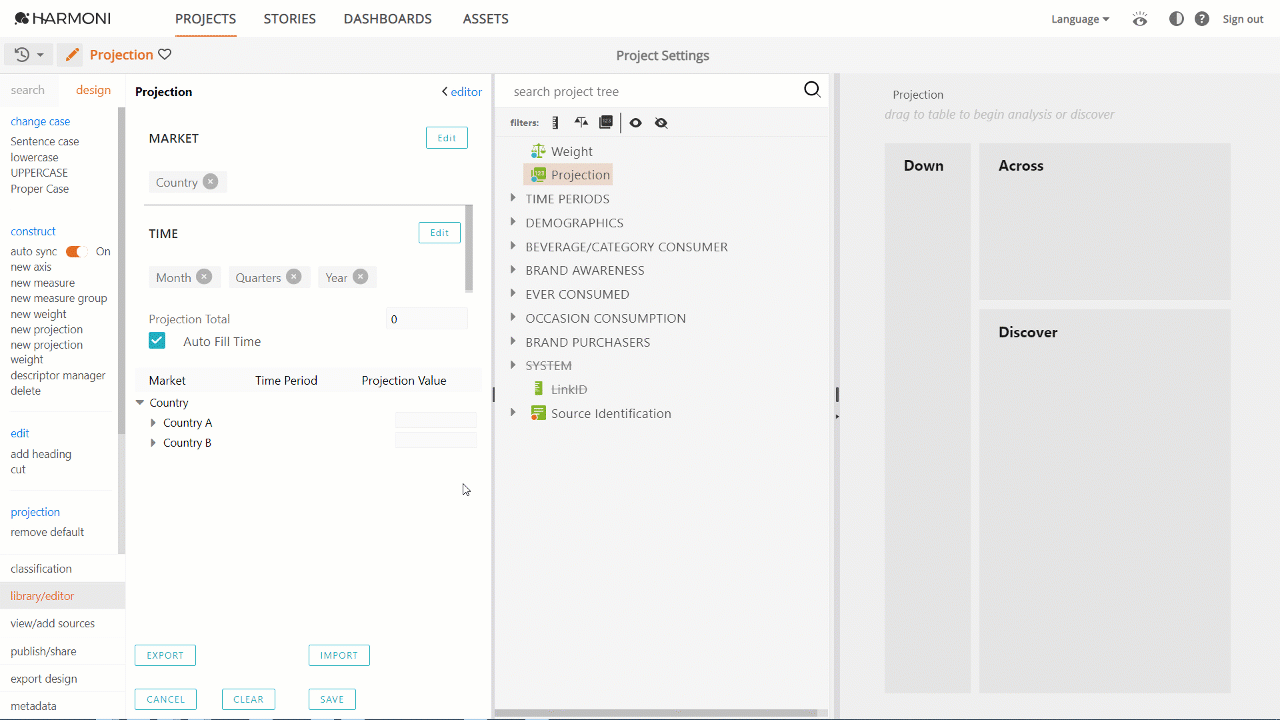This screenshot has width=1280, height=720.
Task: Expand the DEMOGRAPHICS tree node
Action: [x=513, y=222]
